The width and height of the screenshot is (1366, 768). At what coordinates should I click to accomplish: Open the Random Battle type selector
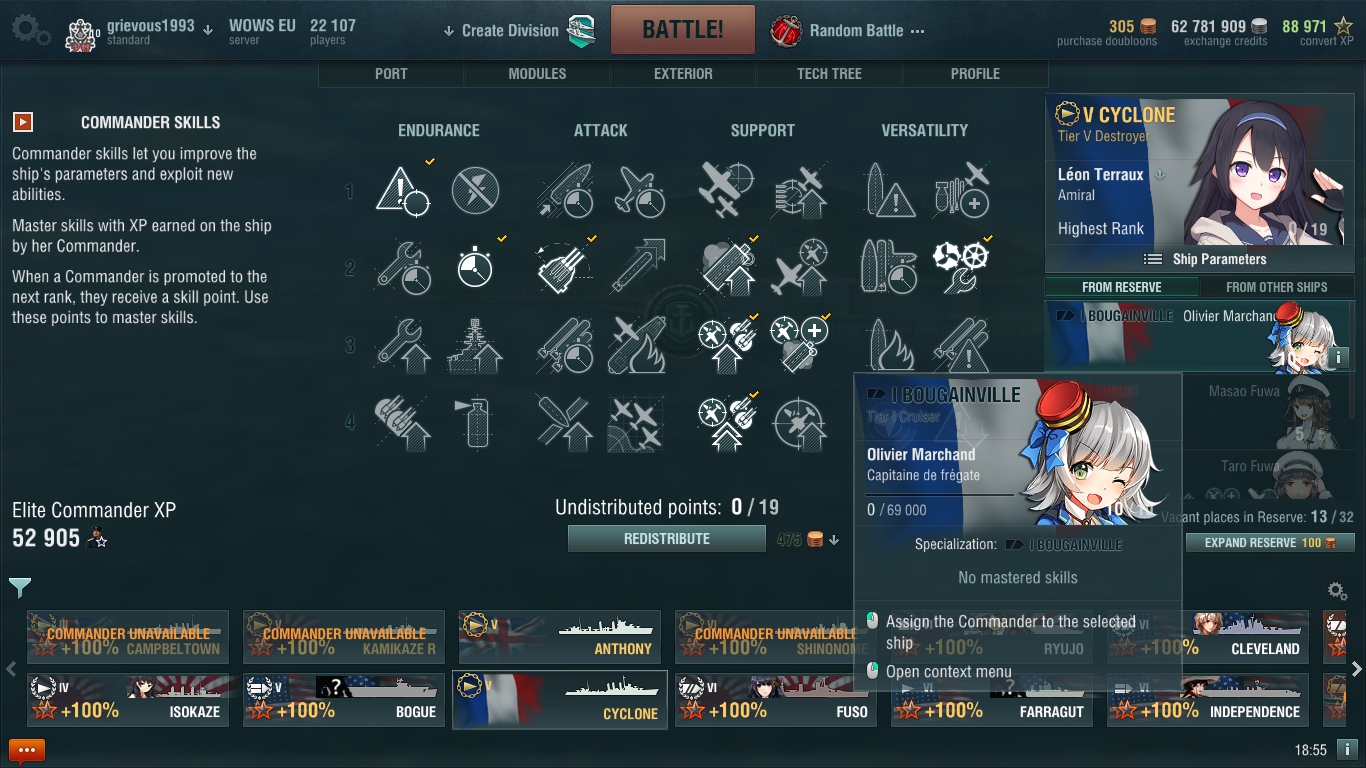click(848, 31)
